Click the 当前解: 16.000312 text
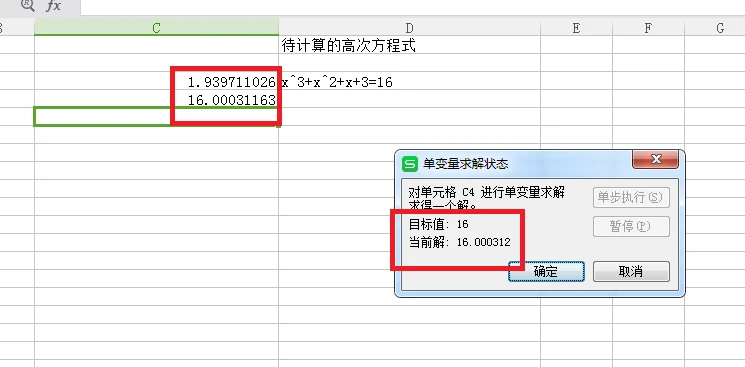 (x=459, y=242)
